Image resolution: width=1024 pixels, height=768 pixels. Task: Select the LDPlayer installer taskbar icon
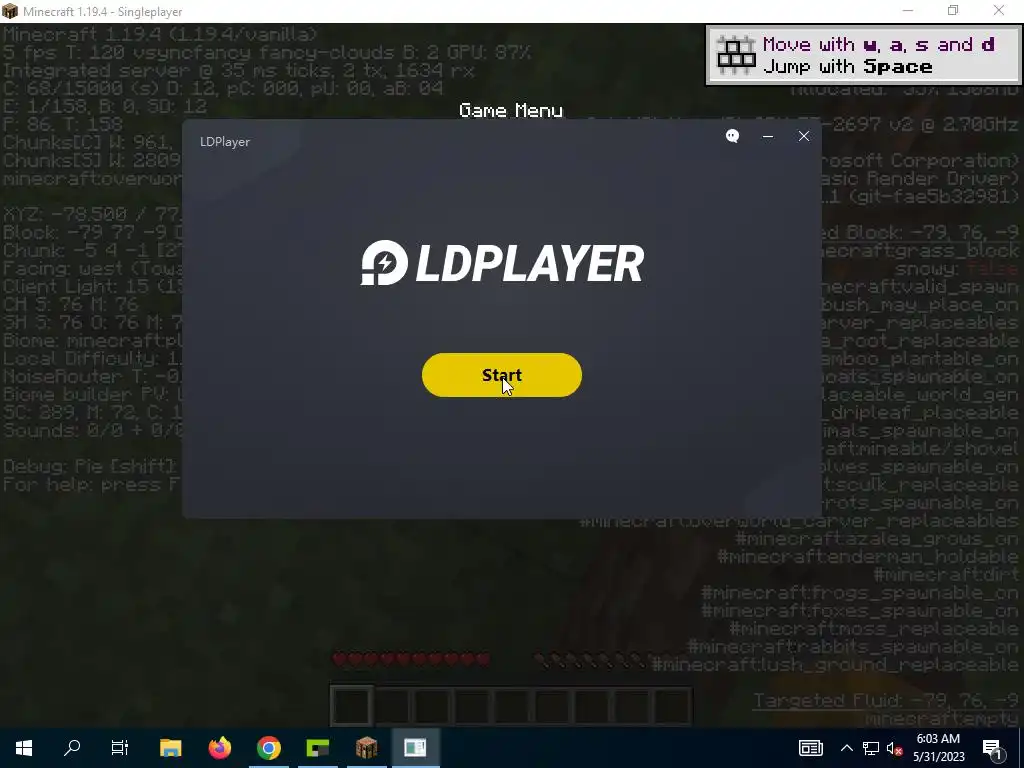tap(415, 748)
